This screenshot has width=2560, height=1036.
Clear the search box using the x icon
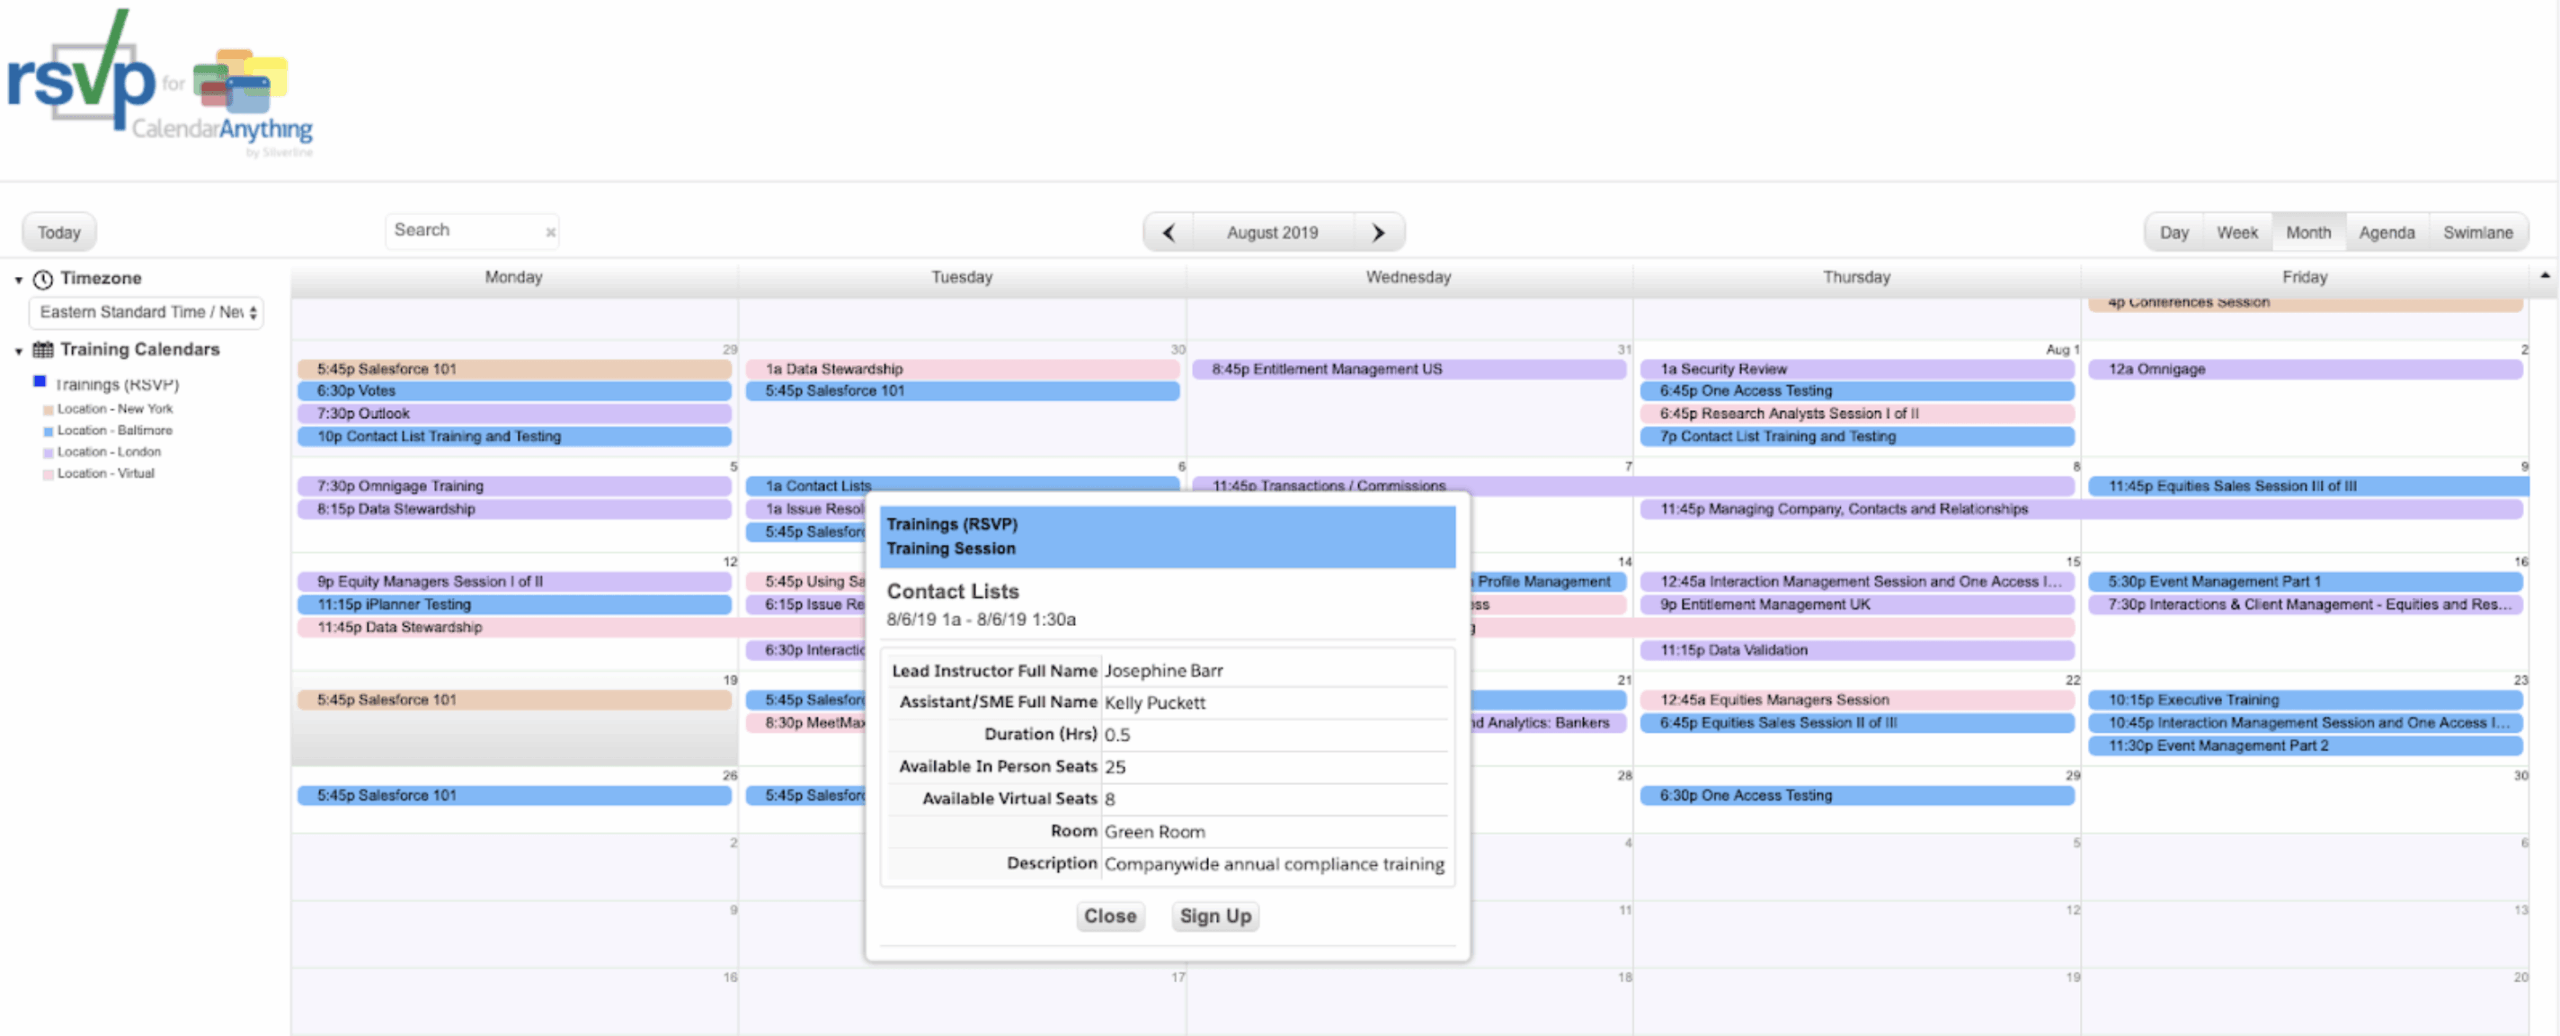click(x=550, y=231)
